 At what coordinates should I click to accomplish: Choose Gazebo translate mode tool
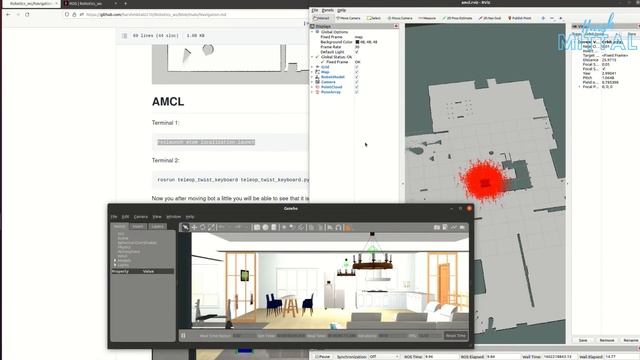(x=194, y=227)
